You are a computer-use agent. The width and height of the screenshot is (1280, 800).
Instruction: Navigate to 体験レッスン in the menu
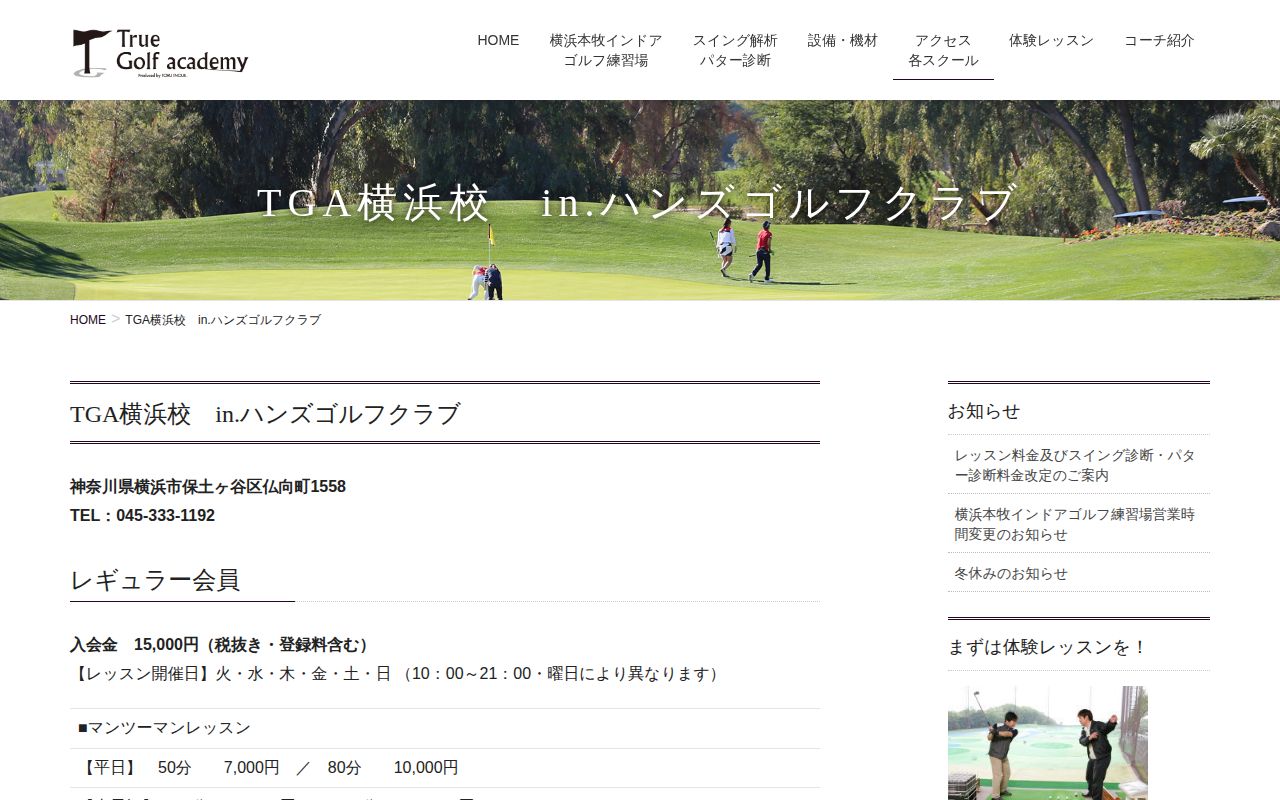pos(1051,41)
